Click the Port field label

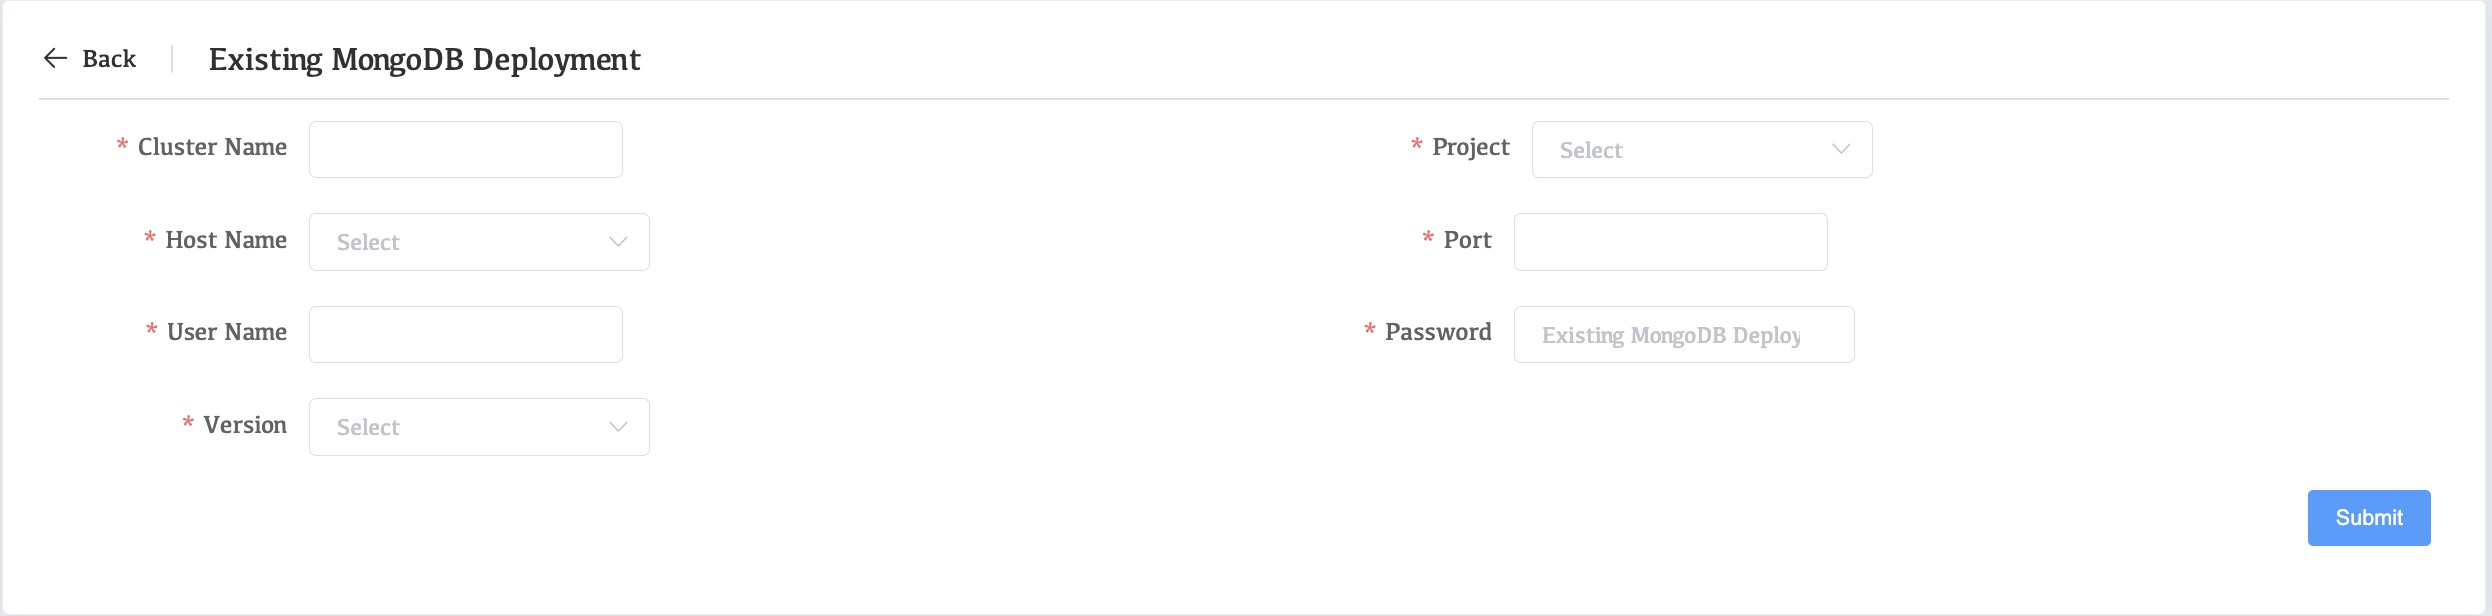point(1467,240)
